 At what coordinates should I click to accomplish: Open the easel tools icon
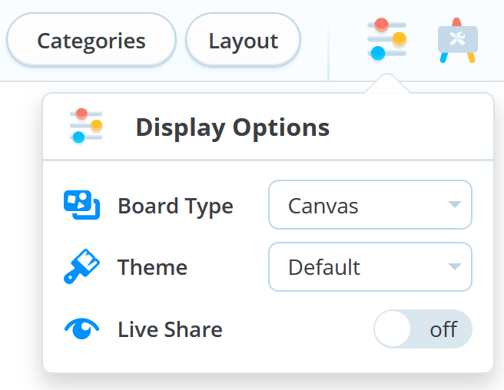pos(458,41)
